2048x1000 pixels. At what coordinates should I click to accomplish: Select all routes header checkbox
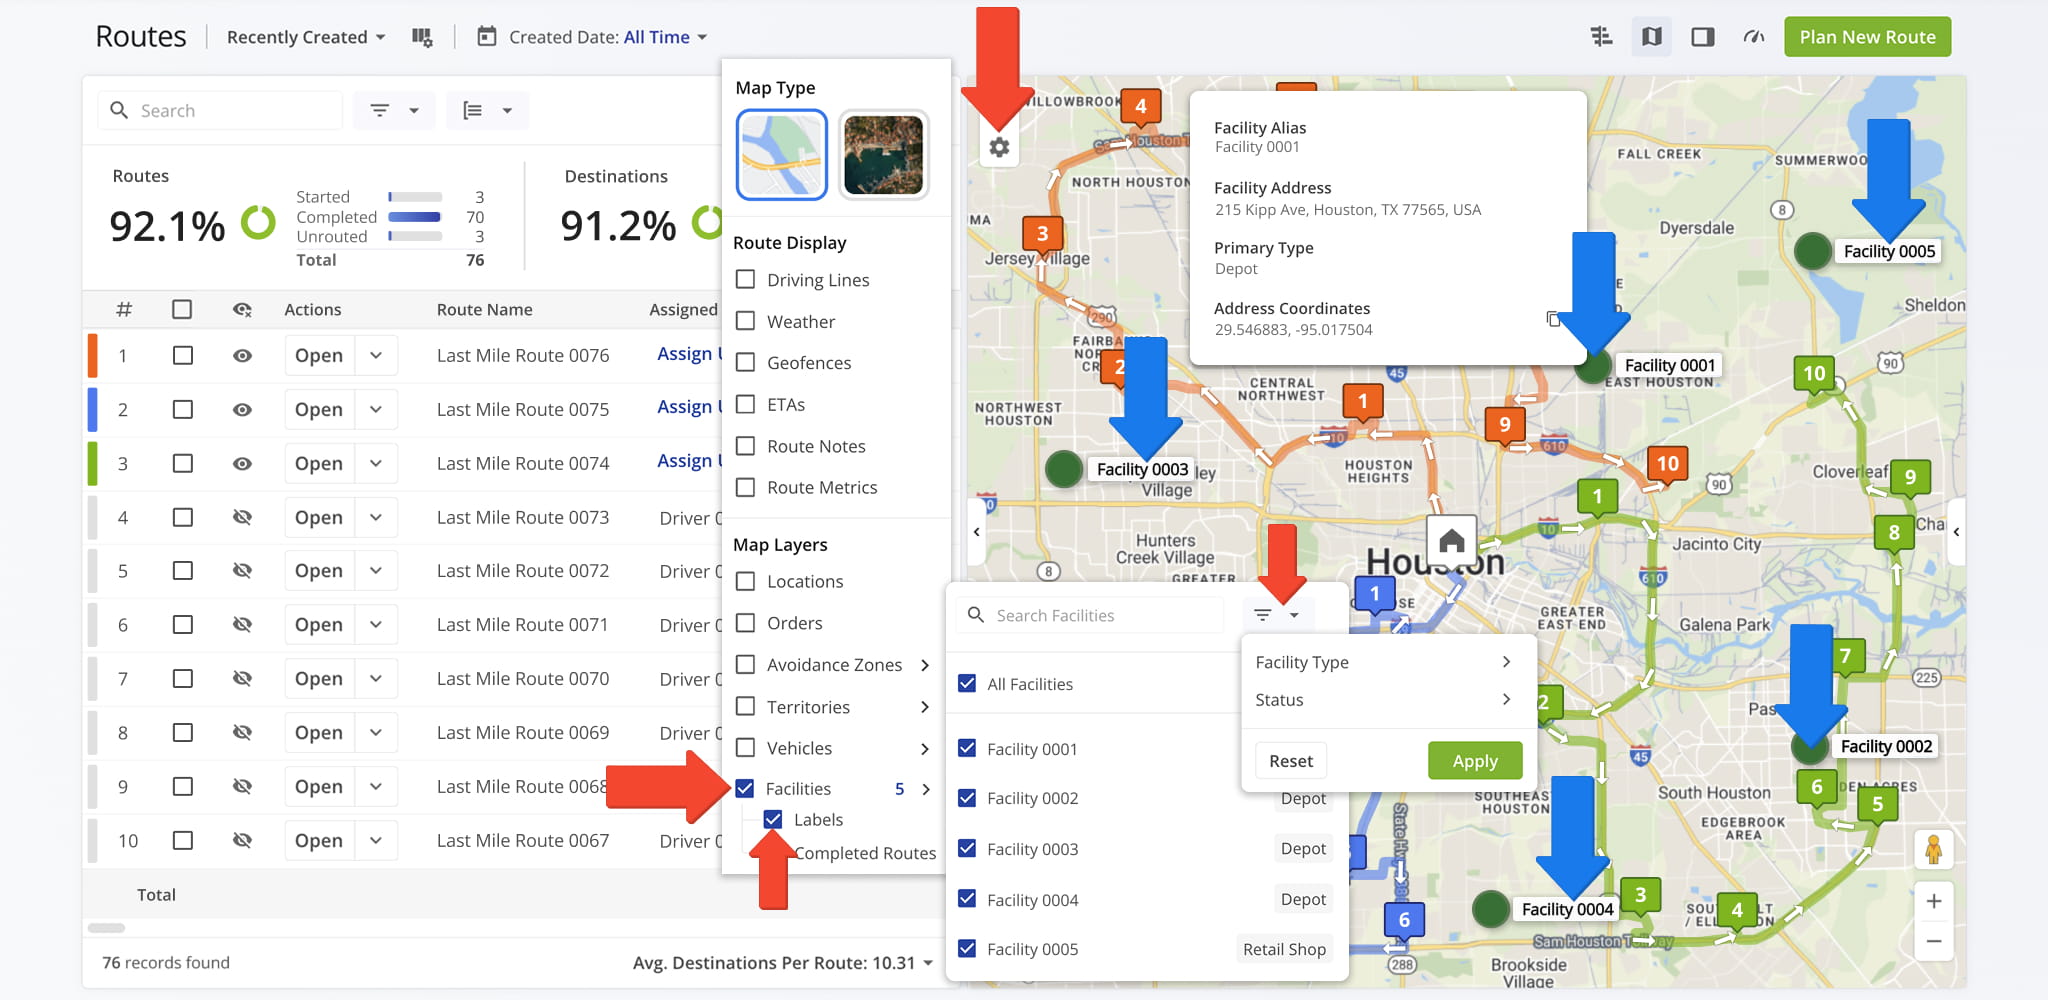pos(182,310)
